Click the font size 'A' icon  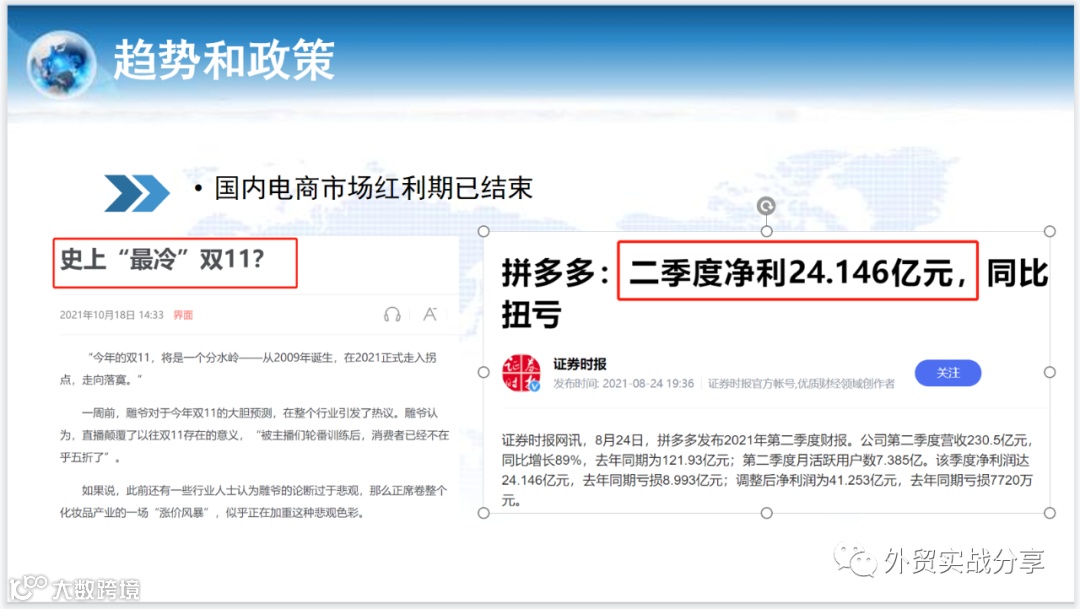coord(430,314)
